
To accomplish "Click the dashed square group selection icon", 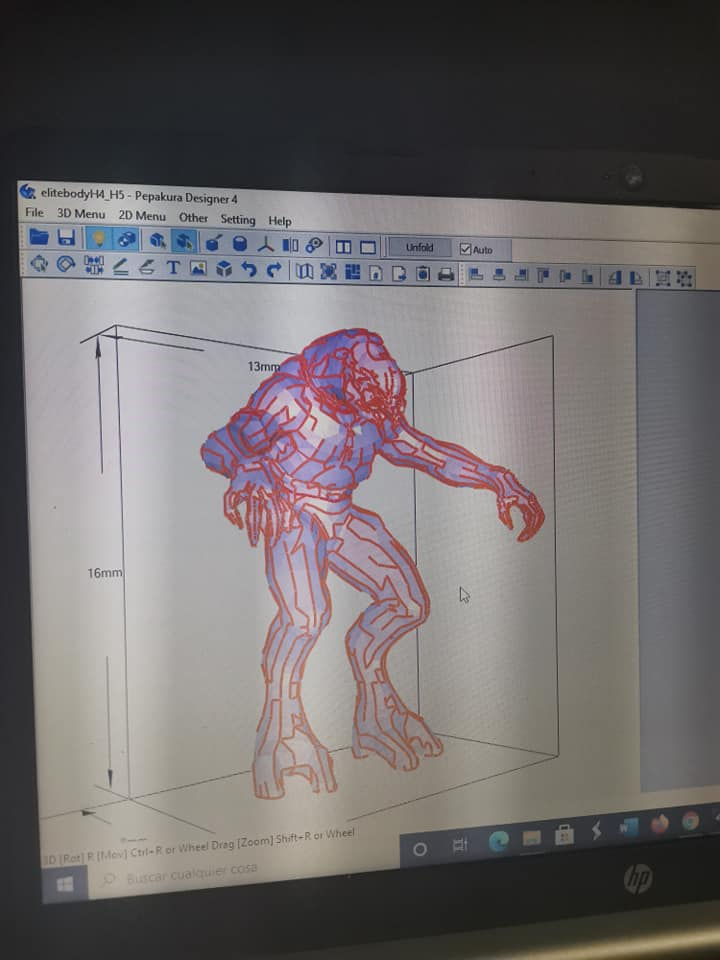I will pos(662,279).
